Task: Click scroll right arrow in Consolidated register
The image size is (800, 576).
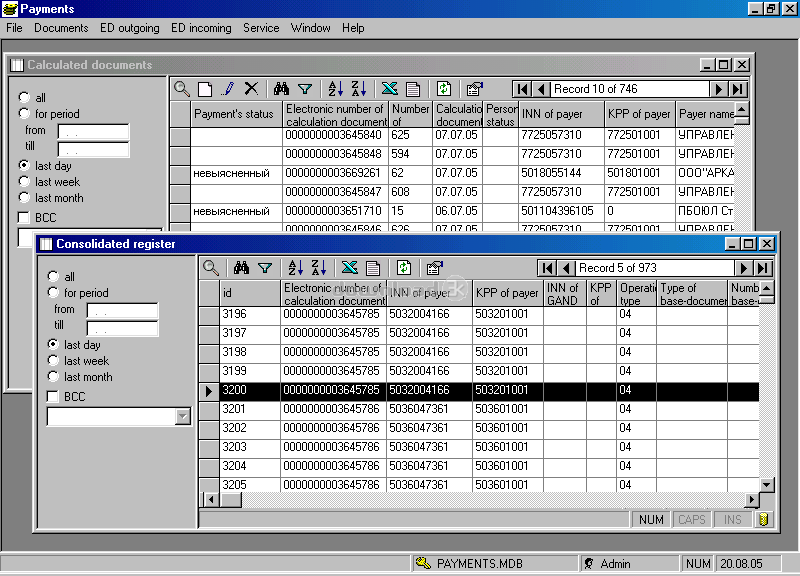Action: 752,499
